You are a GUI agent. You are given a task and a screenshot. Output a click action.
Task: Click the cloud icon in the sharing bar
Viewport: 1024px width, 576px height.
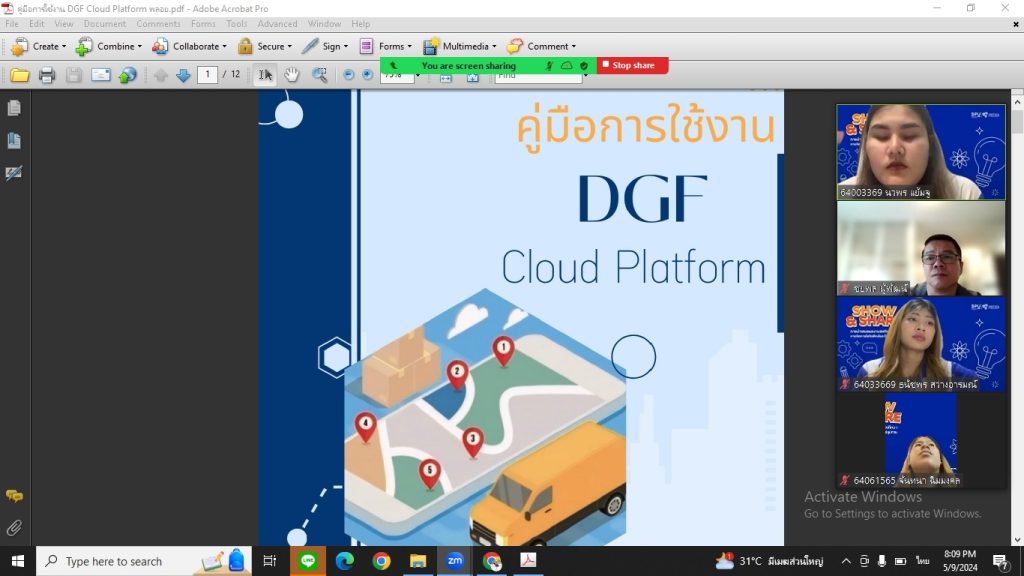[567, 65]
